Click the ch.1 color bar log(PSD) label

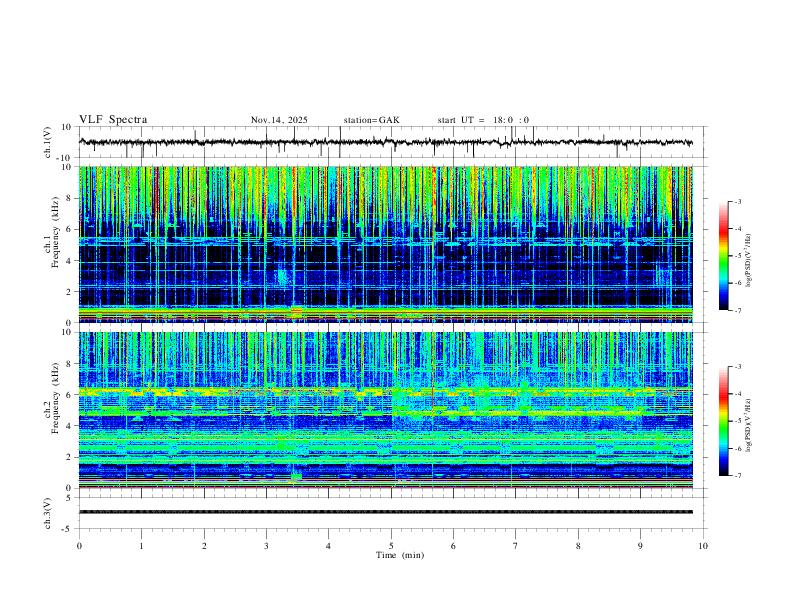(x=748, y=261)
